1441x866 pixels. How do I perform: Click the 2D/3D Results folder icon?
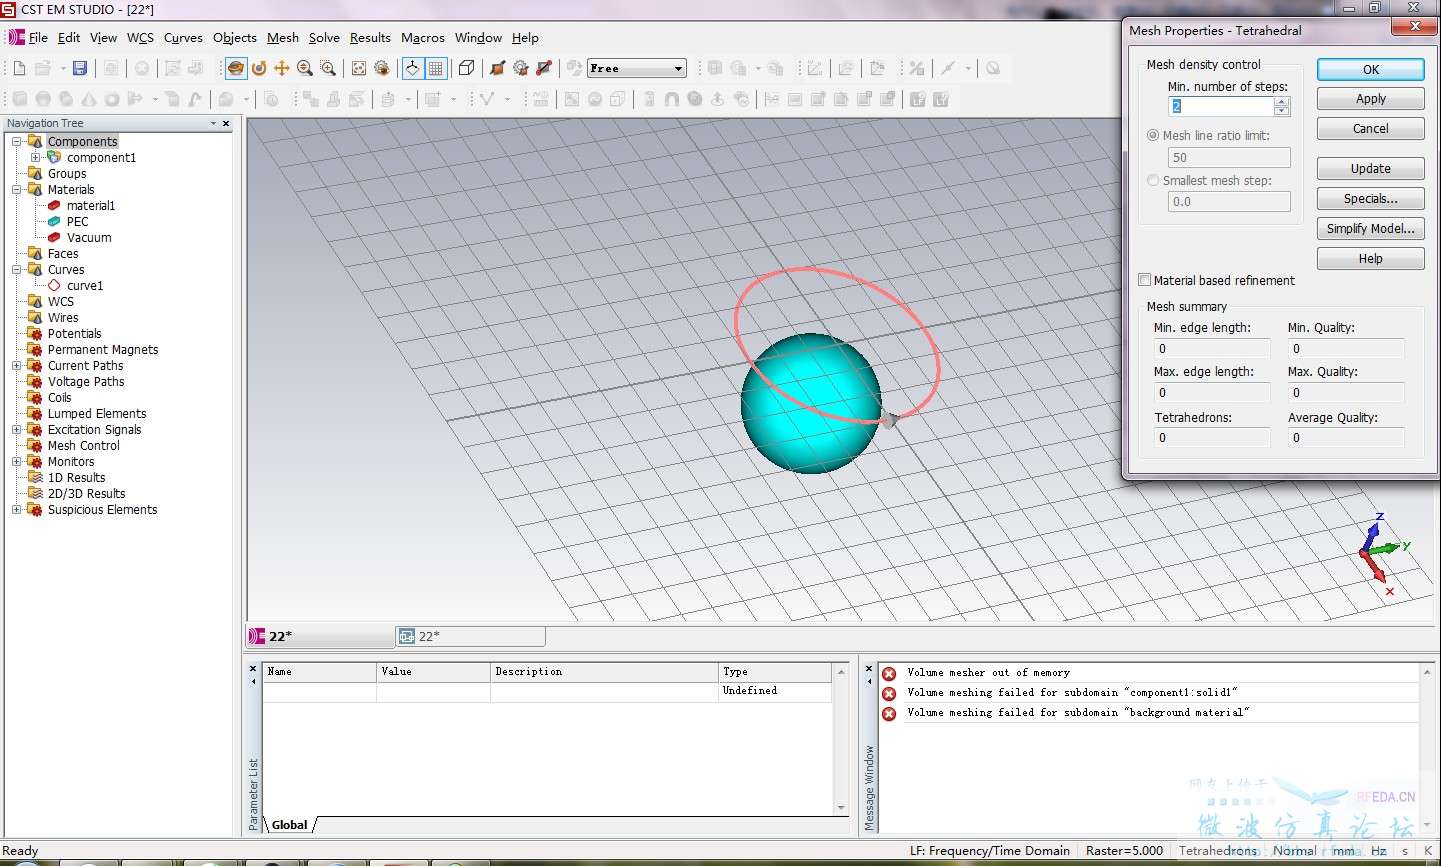tap(35, 493)
